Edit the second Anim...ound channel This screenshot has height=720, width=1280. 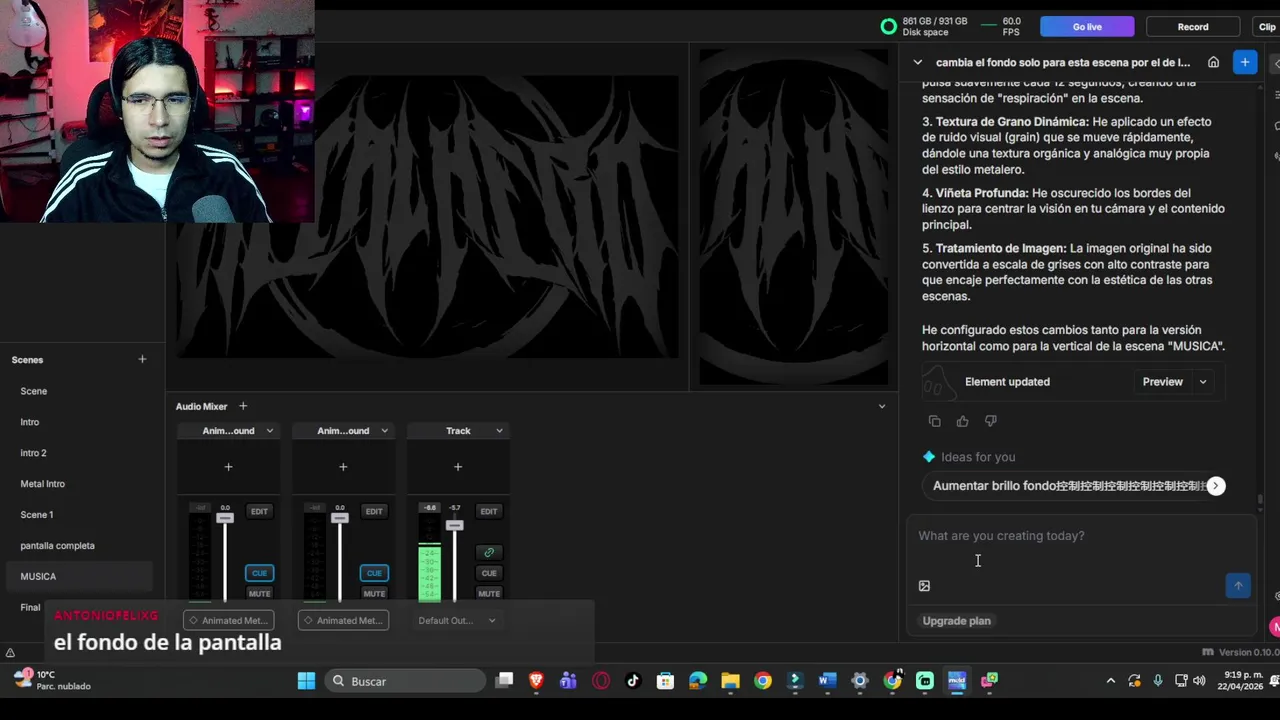click(x=374, y=511)
